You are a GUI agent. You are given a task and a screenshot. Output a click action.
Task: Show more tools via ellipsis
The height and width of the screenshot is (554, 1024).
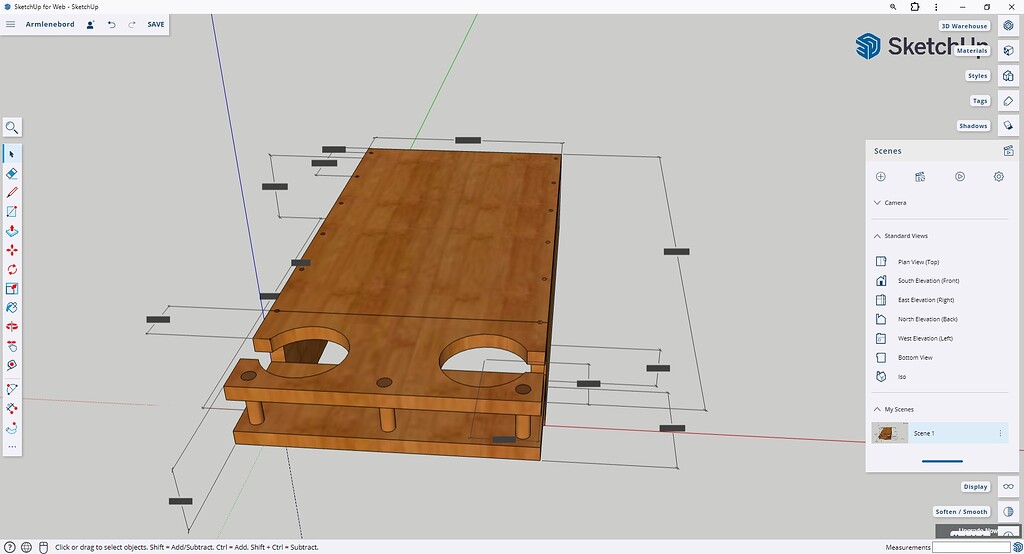(x=12, y=448)
